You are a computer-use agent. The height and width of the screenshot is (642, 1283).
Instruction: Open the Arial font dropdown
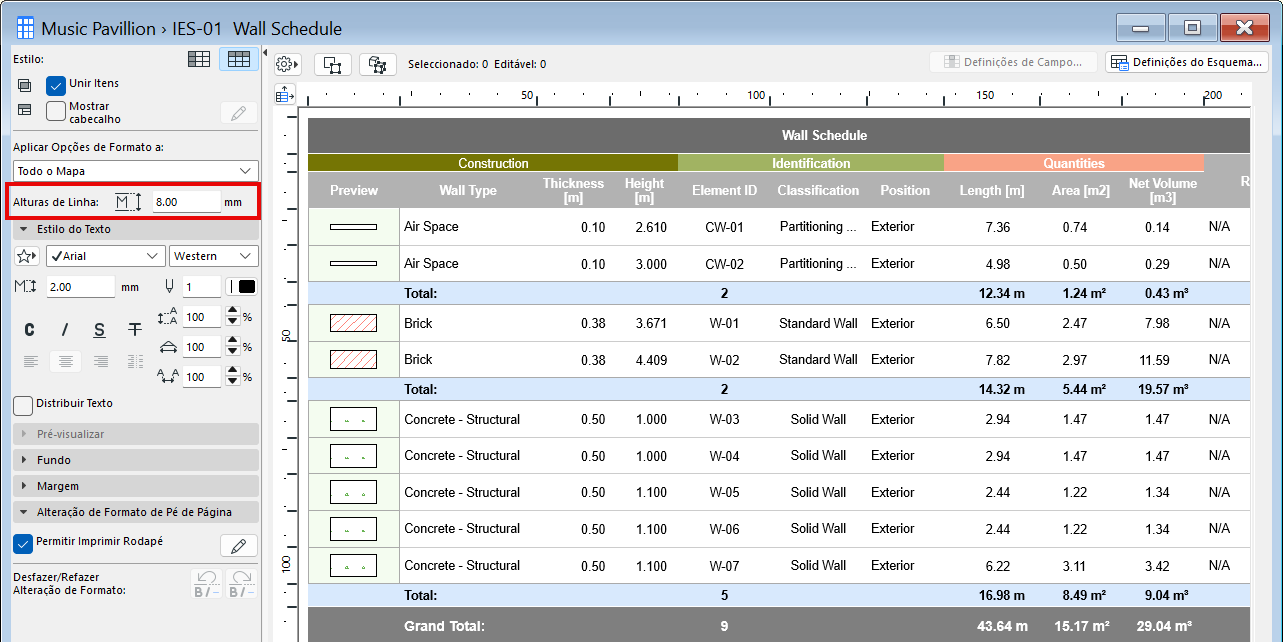click(x=106, y=256)
